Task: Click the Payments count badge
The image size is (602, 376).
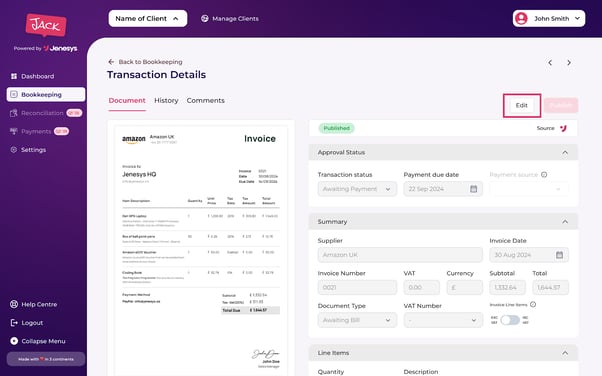Action: [61, 131]
